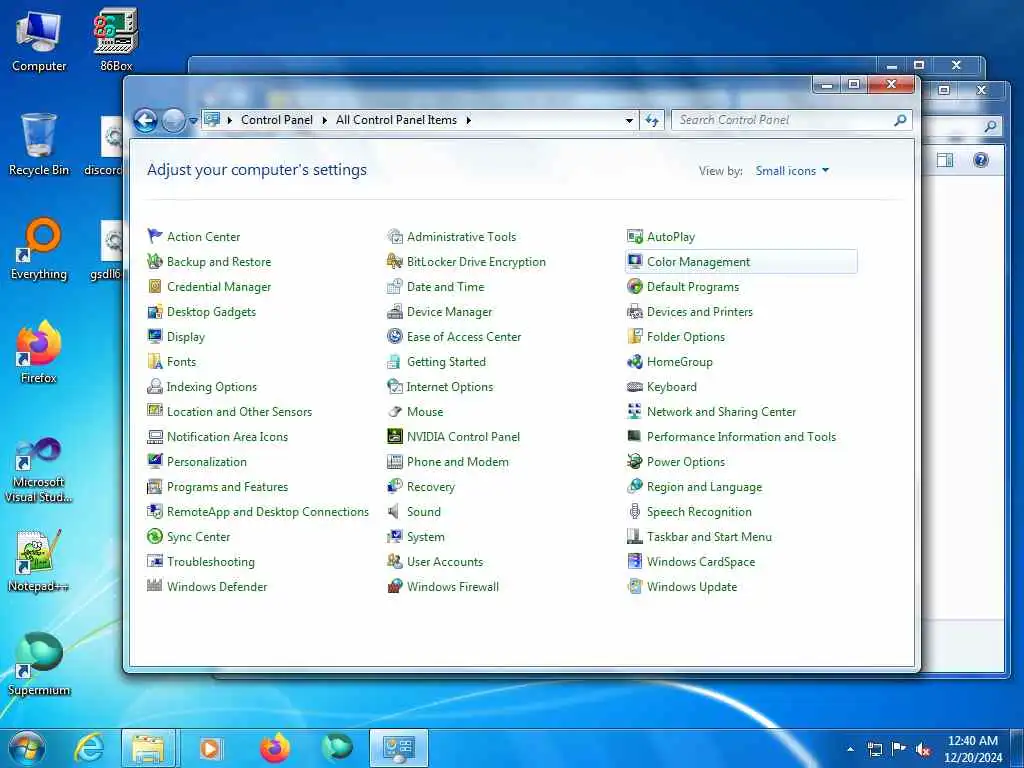The width and height of the screenshot is (1024, 768).
Task: Open the AutoPlay icon
Action: [x=634, y=236]
